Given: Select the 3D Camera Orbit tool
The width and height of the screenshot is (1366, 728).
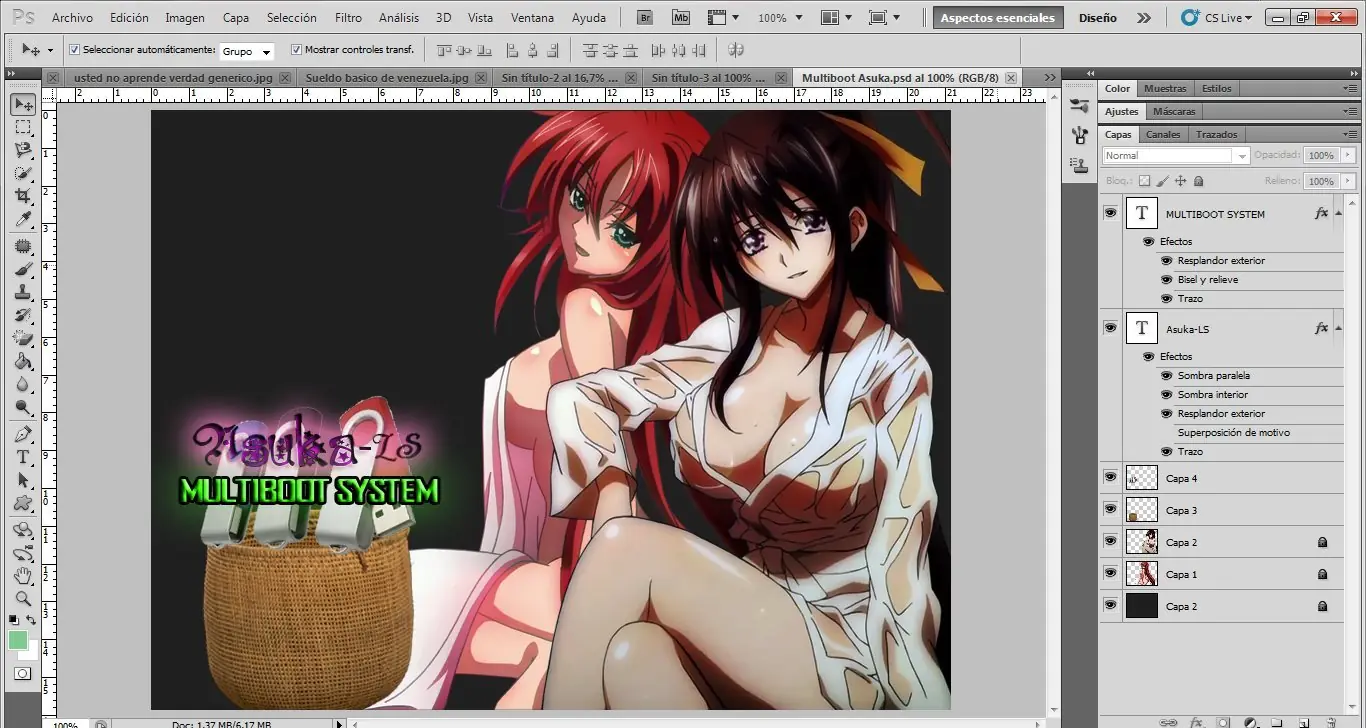Looking at the screenshot, I should click(23, 553).
